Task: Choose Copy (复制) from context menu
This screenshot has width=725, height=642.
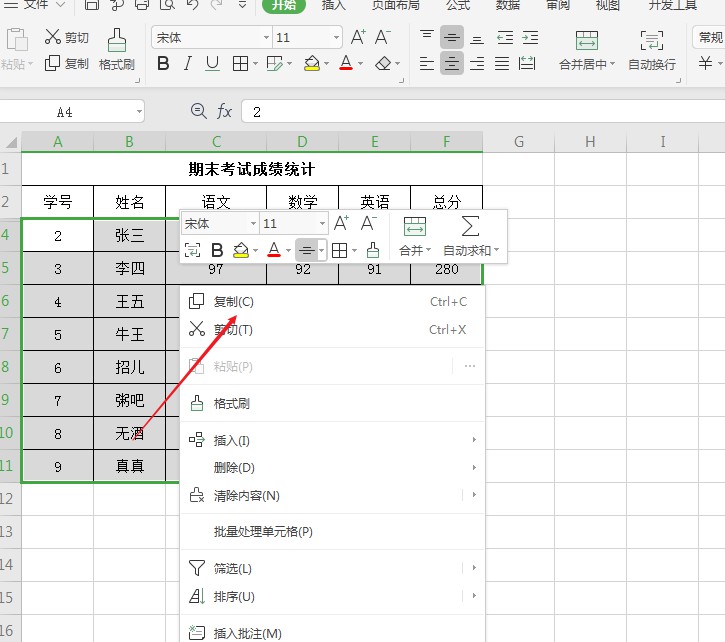Action: coord(332,302)
